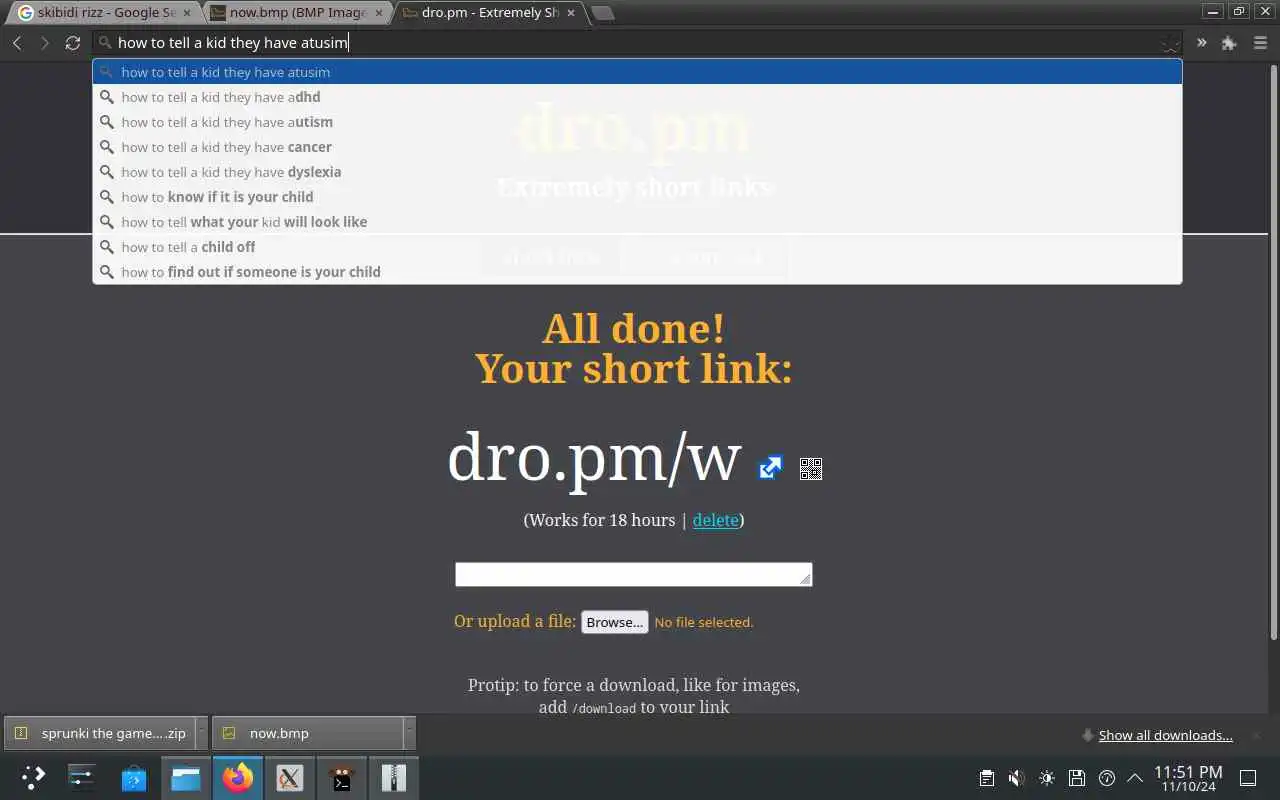
Task: Open the removable disk tray icon
Action: click(x=1077, y=778)
